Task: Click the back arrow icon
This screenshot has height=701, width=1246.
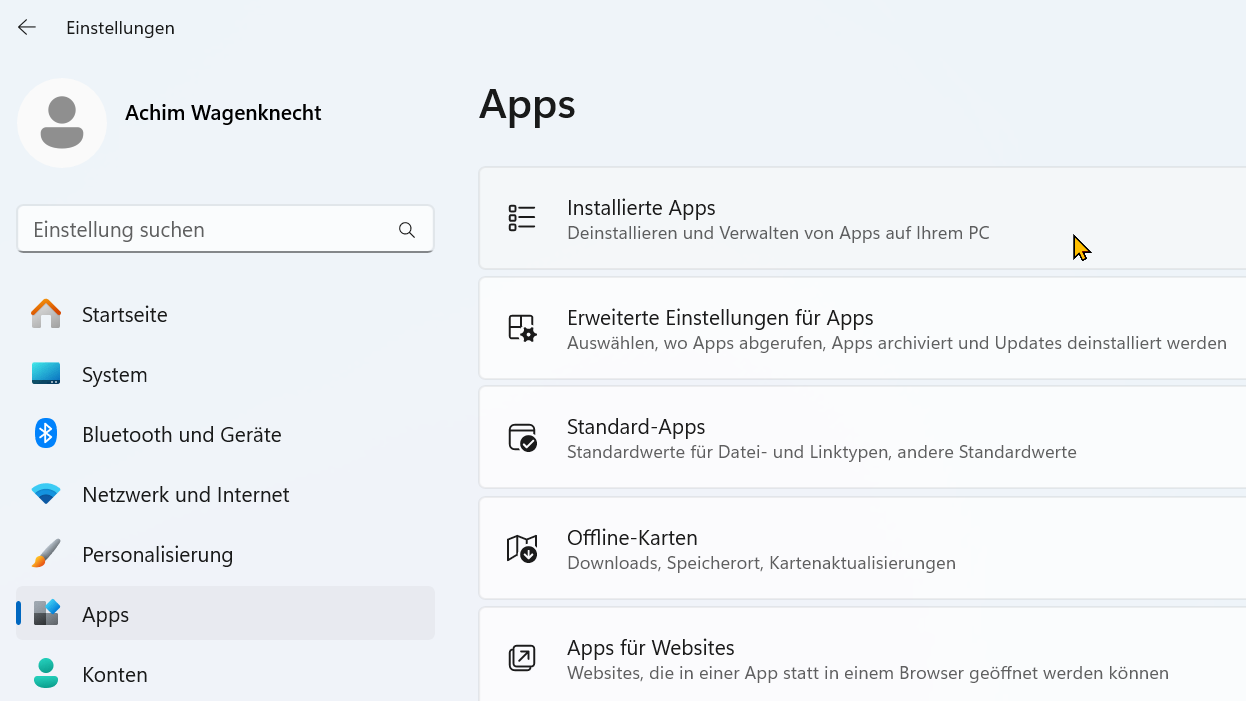Action: 27,28
